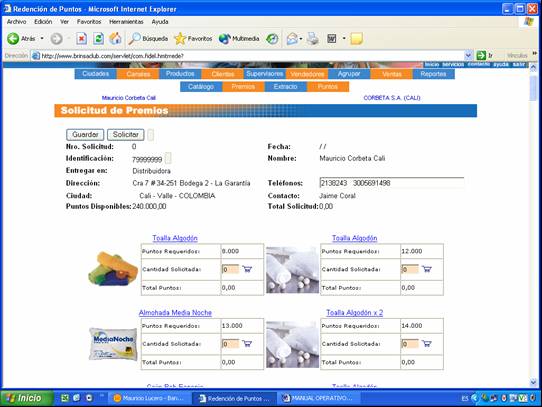The image size is (542, 407).
Task: Open the Ayuda menu
Action: (x=160, y=22)
